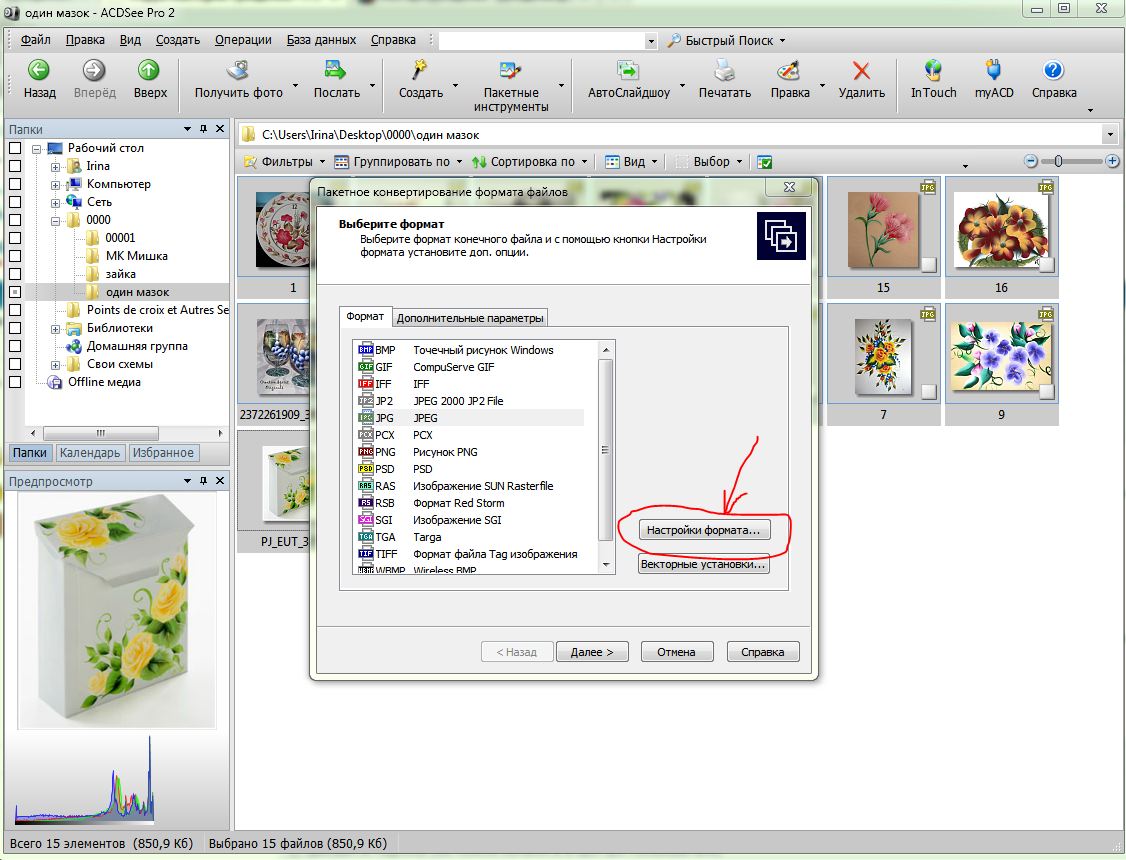This screenshot has height=860, width=1126.
Task: Check the box beside Сеть
Action: pyautogui.click(x=14, y=202)
